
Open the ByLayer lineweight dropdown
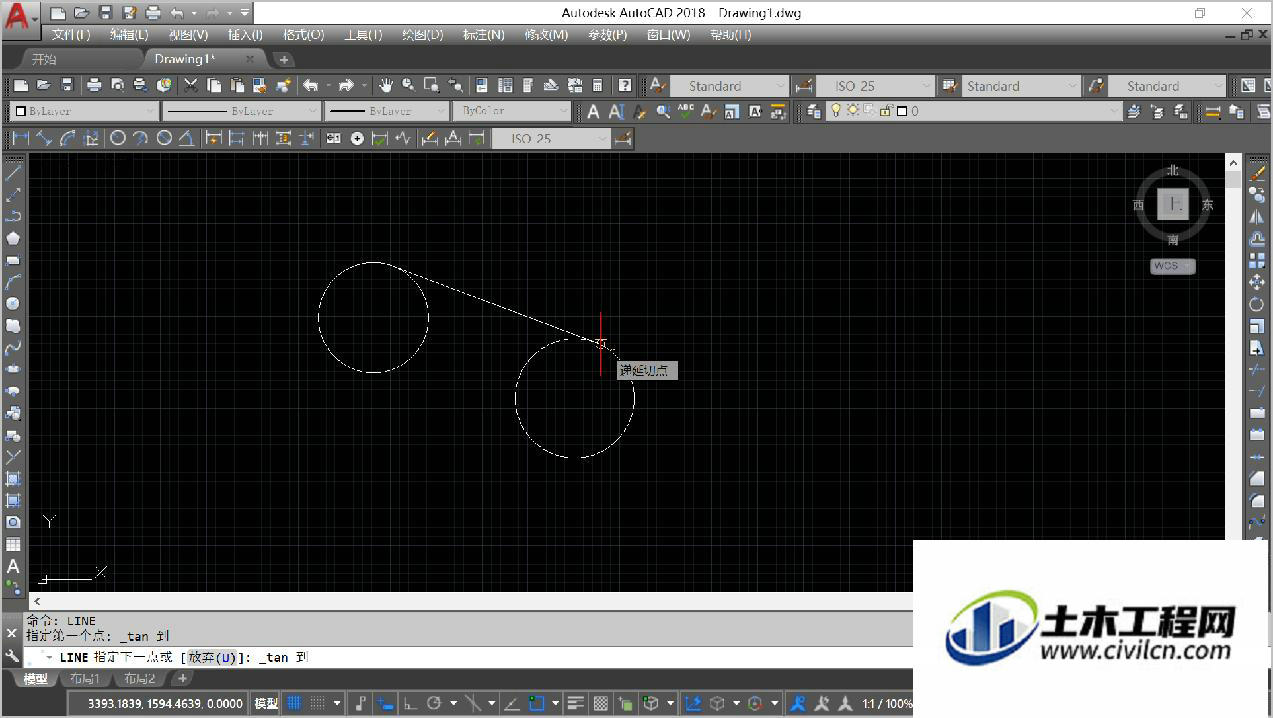pyautogui.click(x=385, y=111)
